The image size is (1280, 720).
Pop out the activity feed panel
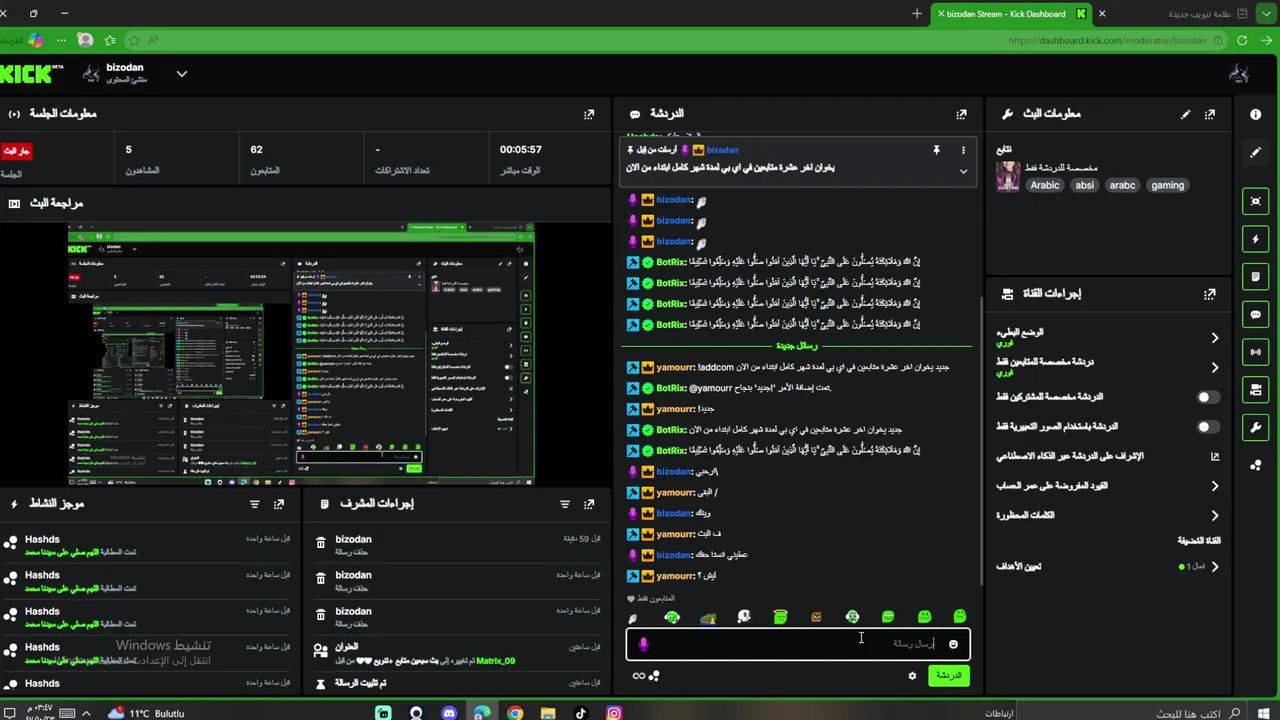tap(279, 504)
